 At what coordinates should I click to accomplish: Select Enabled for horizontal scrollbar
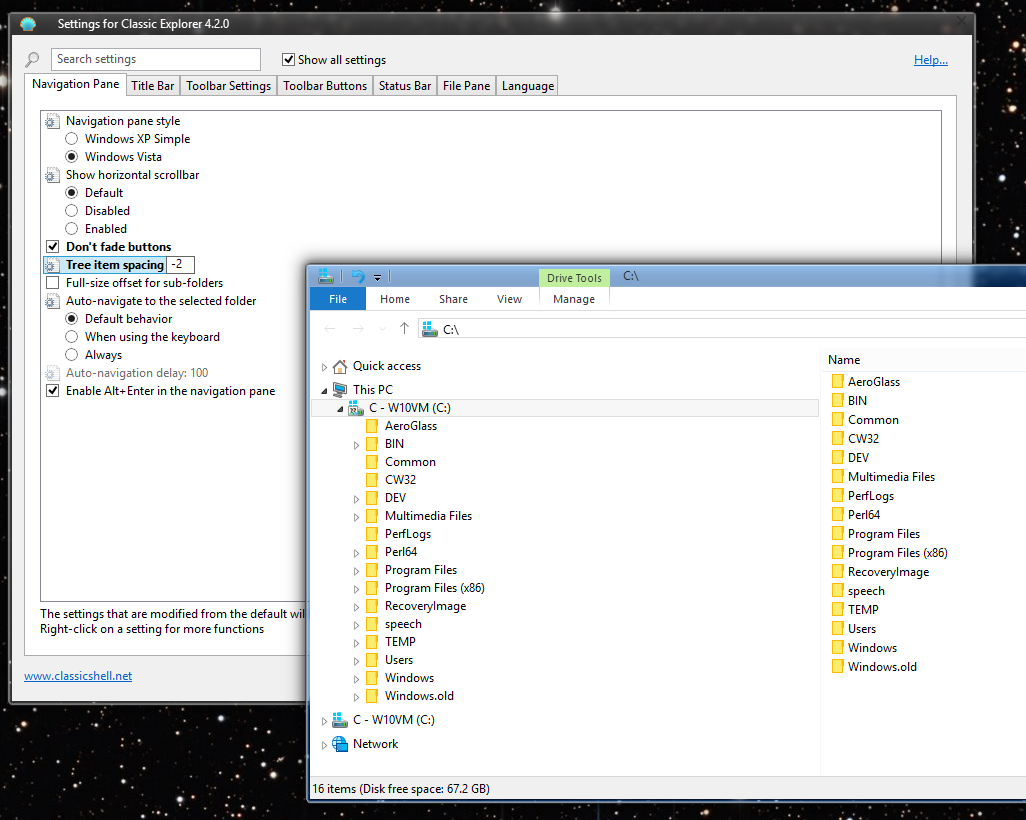coord(72,229)
